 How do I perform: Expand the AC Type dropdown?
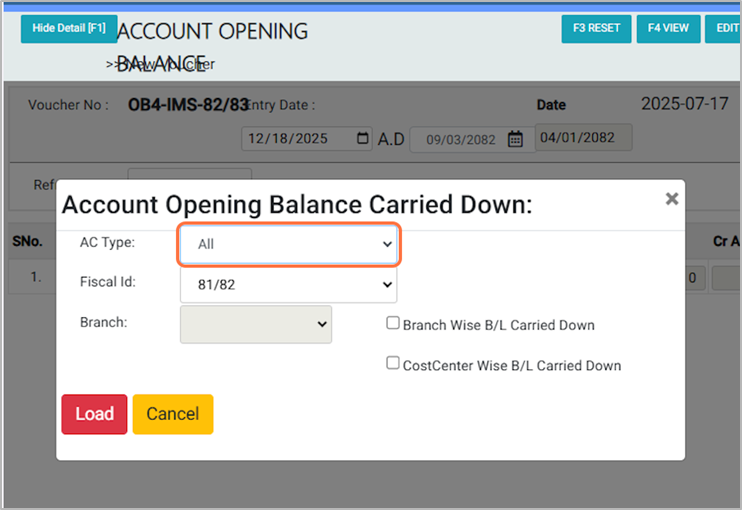pyautogui.click(x=289, y=244)
